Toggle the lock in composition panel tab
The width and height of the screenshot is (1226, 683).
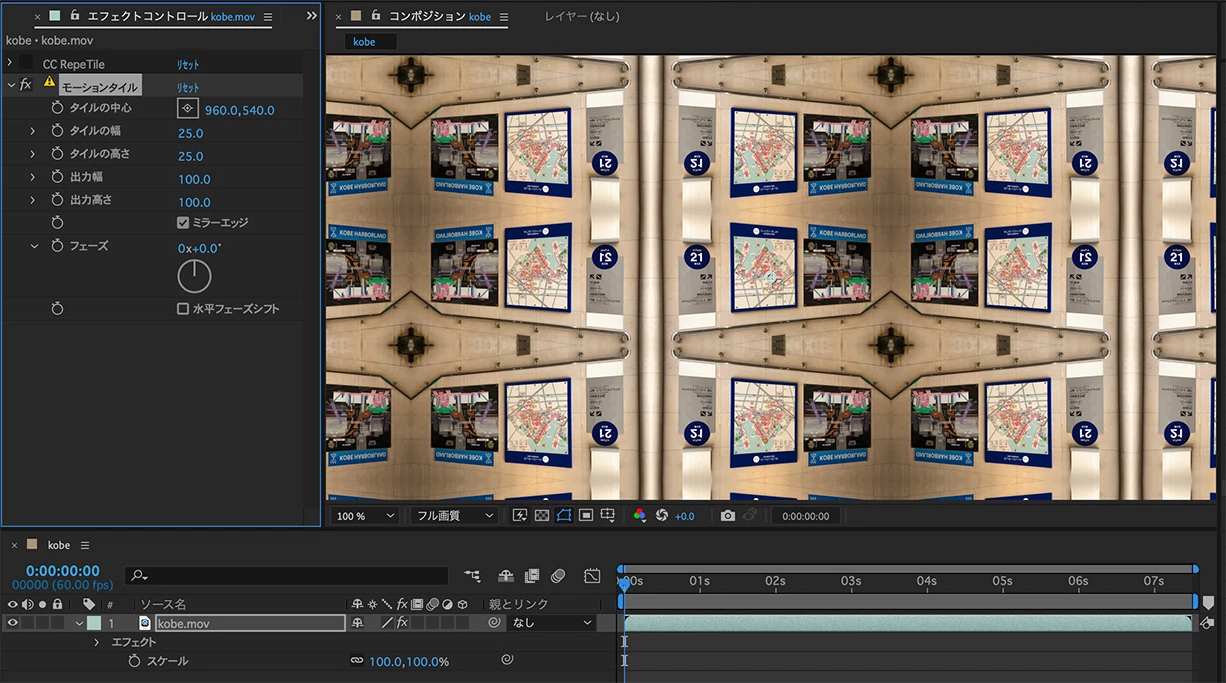click(x=376, y=16)
